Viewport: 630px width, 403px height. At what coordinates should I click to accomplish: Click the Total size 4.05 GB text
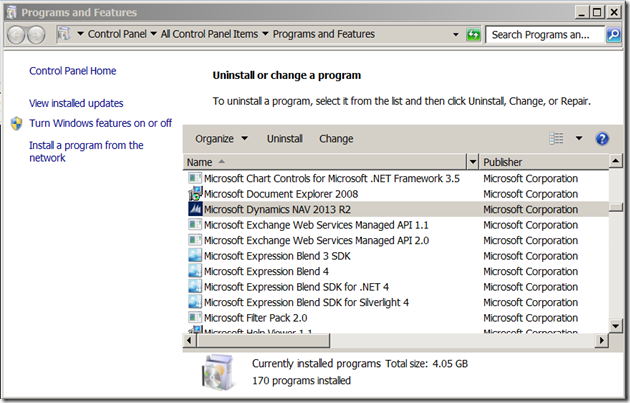427,364
